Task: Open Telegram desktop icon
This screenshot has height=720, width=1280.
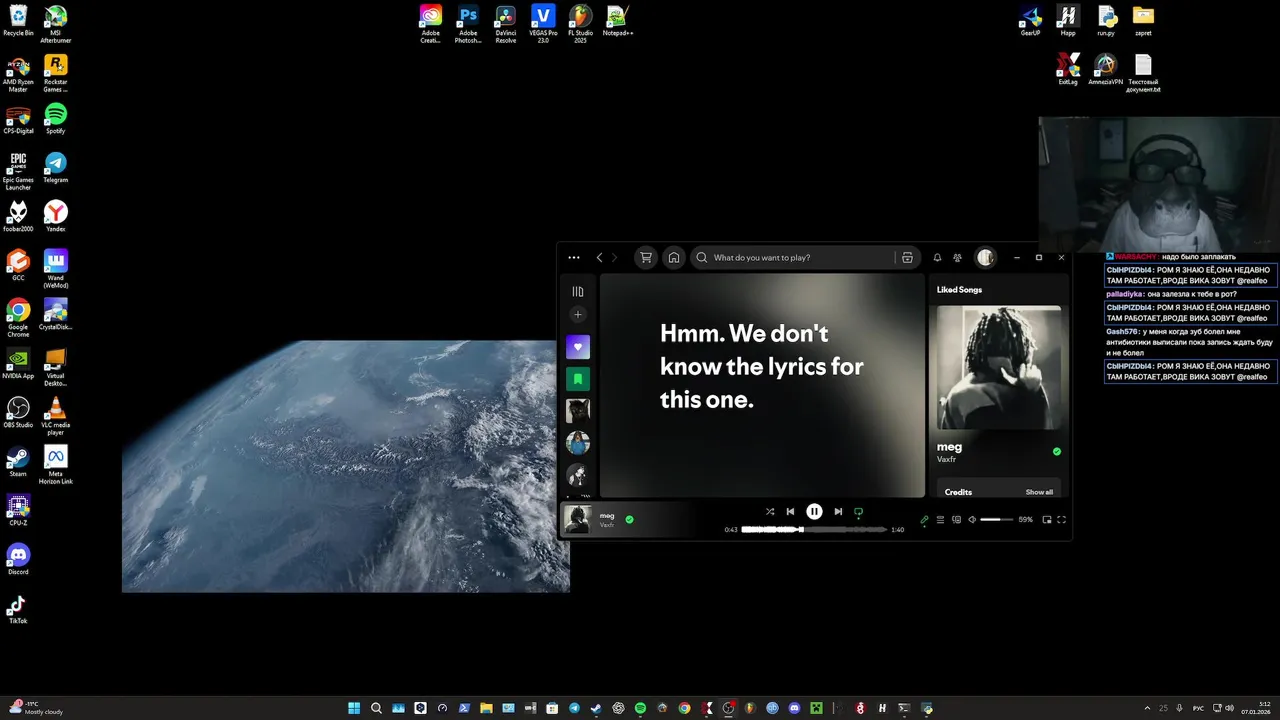Action: click(x=56, y=167)
